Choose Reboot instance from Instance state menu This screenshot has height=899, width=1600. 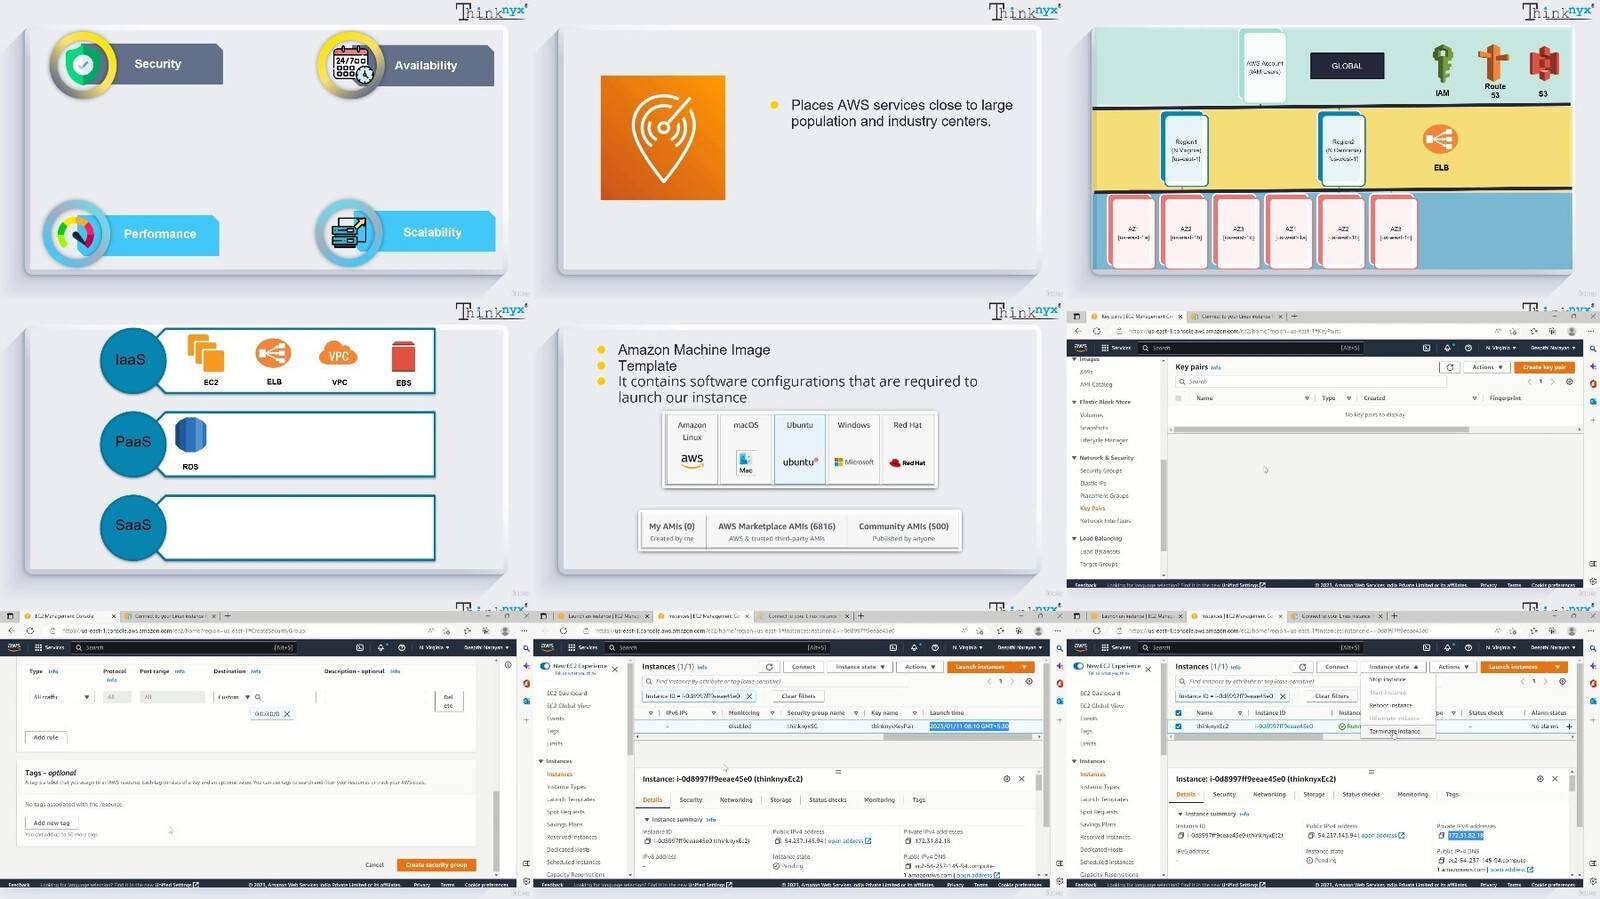[1390, 706]
